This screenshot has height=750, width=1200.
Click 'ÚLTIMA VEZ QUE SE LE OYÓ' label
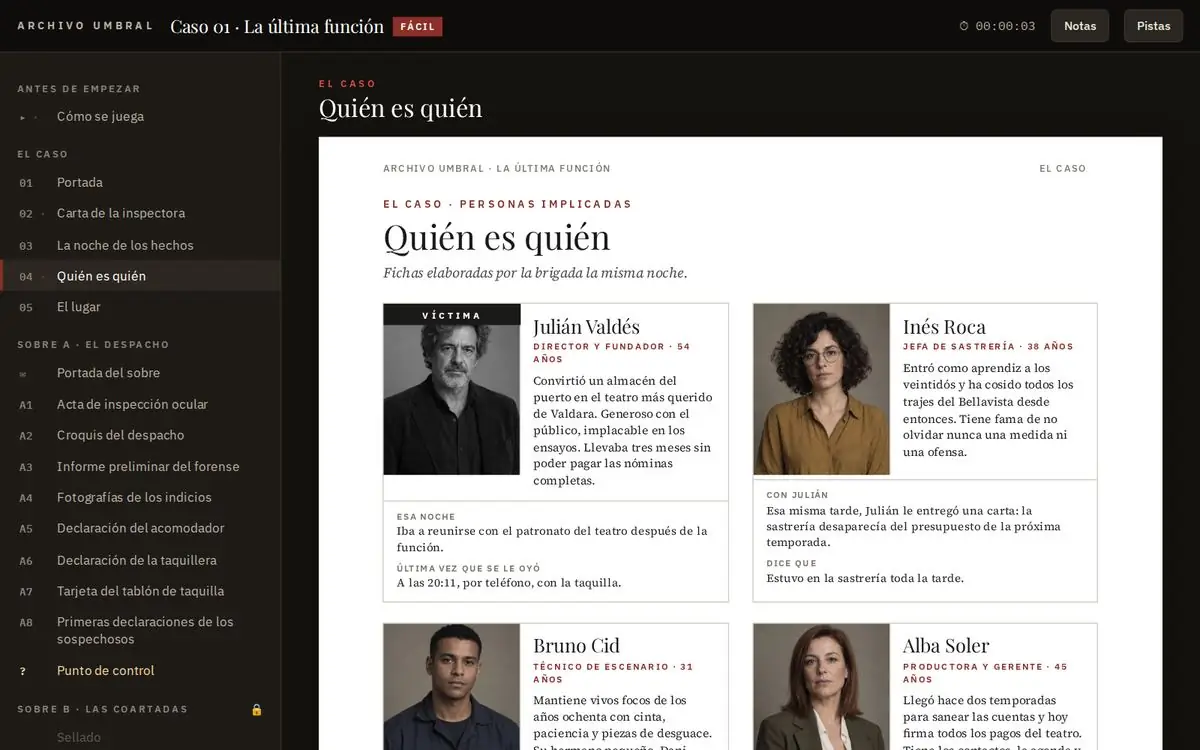click(468, 568)
